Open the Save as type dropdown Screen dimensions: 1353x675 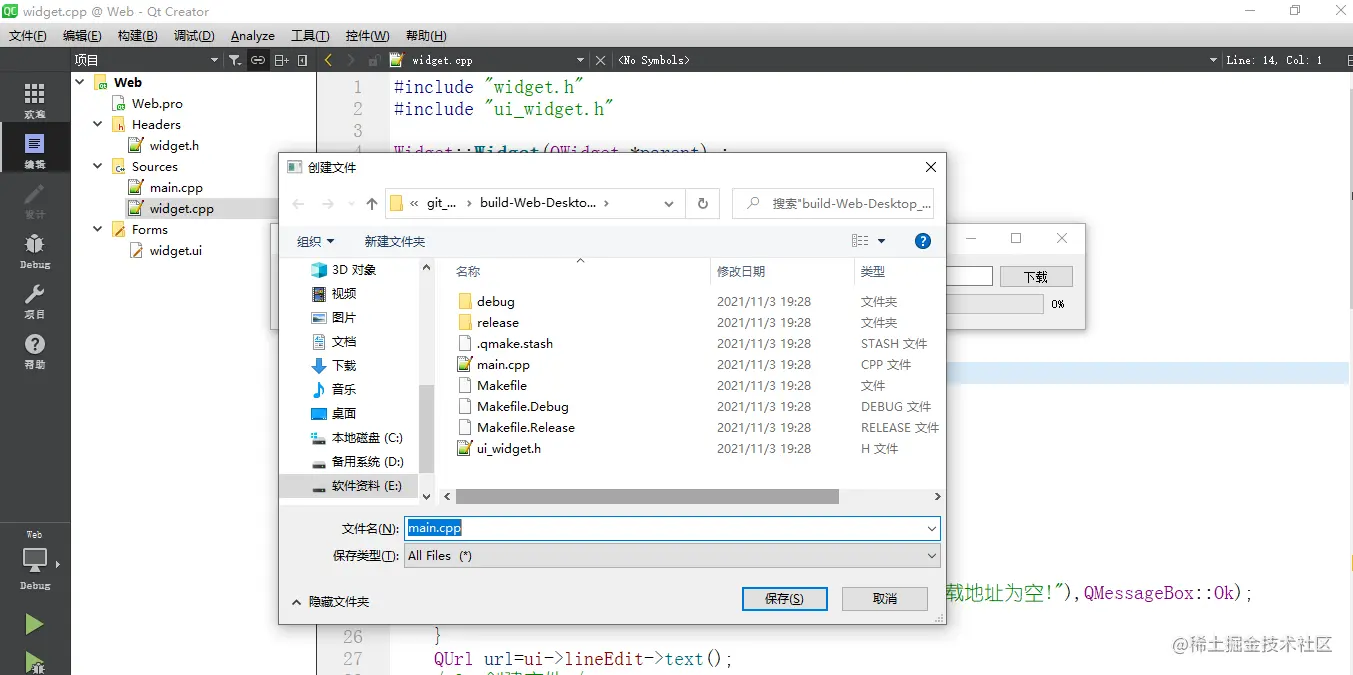point(672,556)
